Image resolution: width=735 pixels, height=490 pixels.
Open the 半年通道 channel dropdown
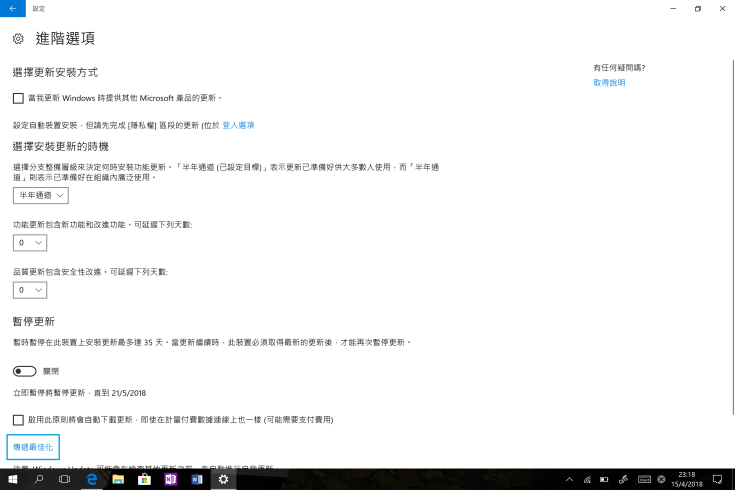41,196
